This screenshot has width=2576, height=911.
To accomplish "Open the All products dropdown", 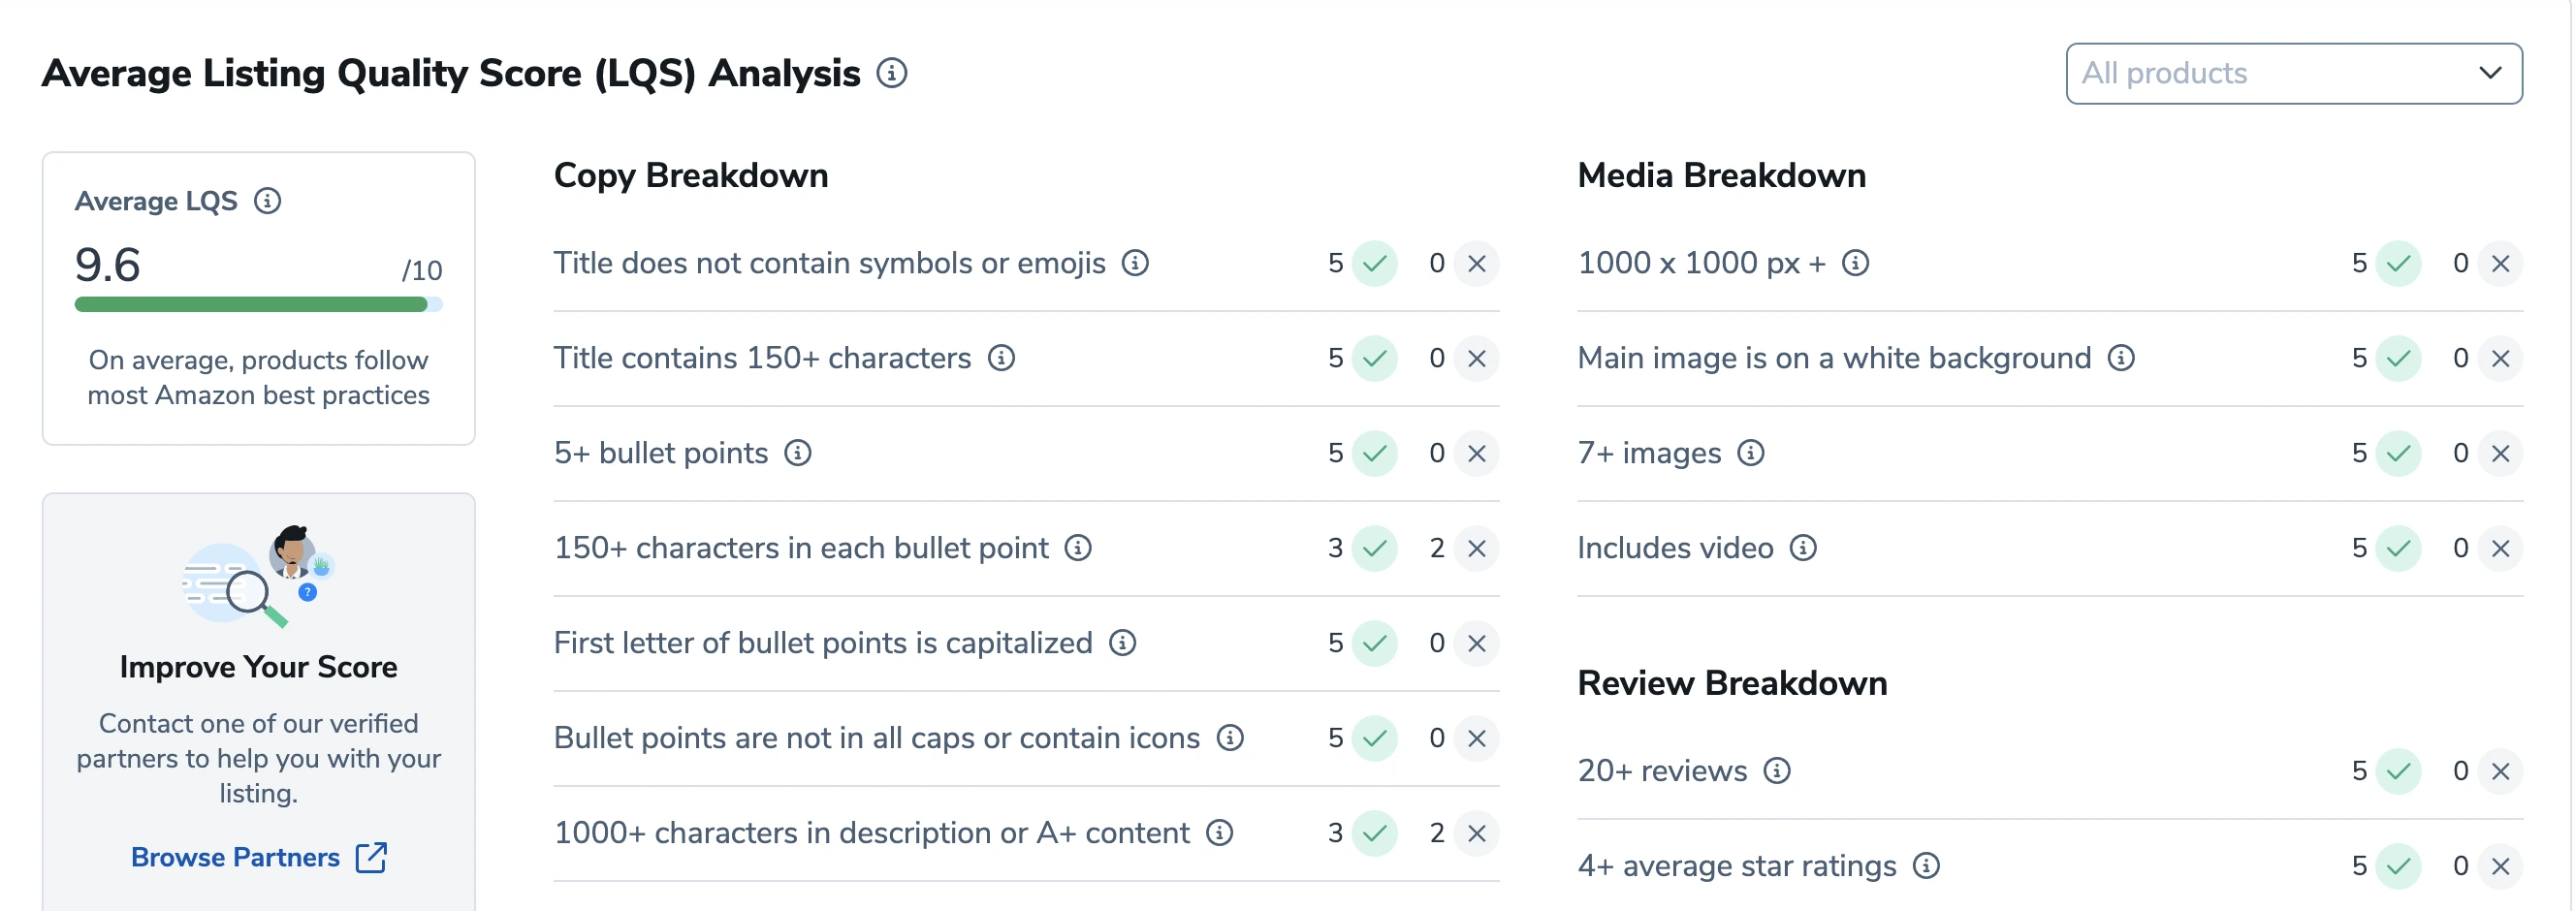I will click(x=2292, y=73).
